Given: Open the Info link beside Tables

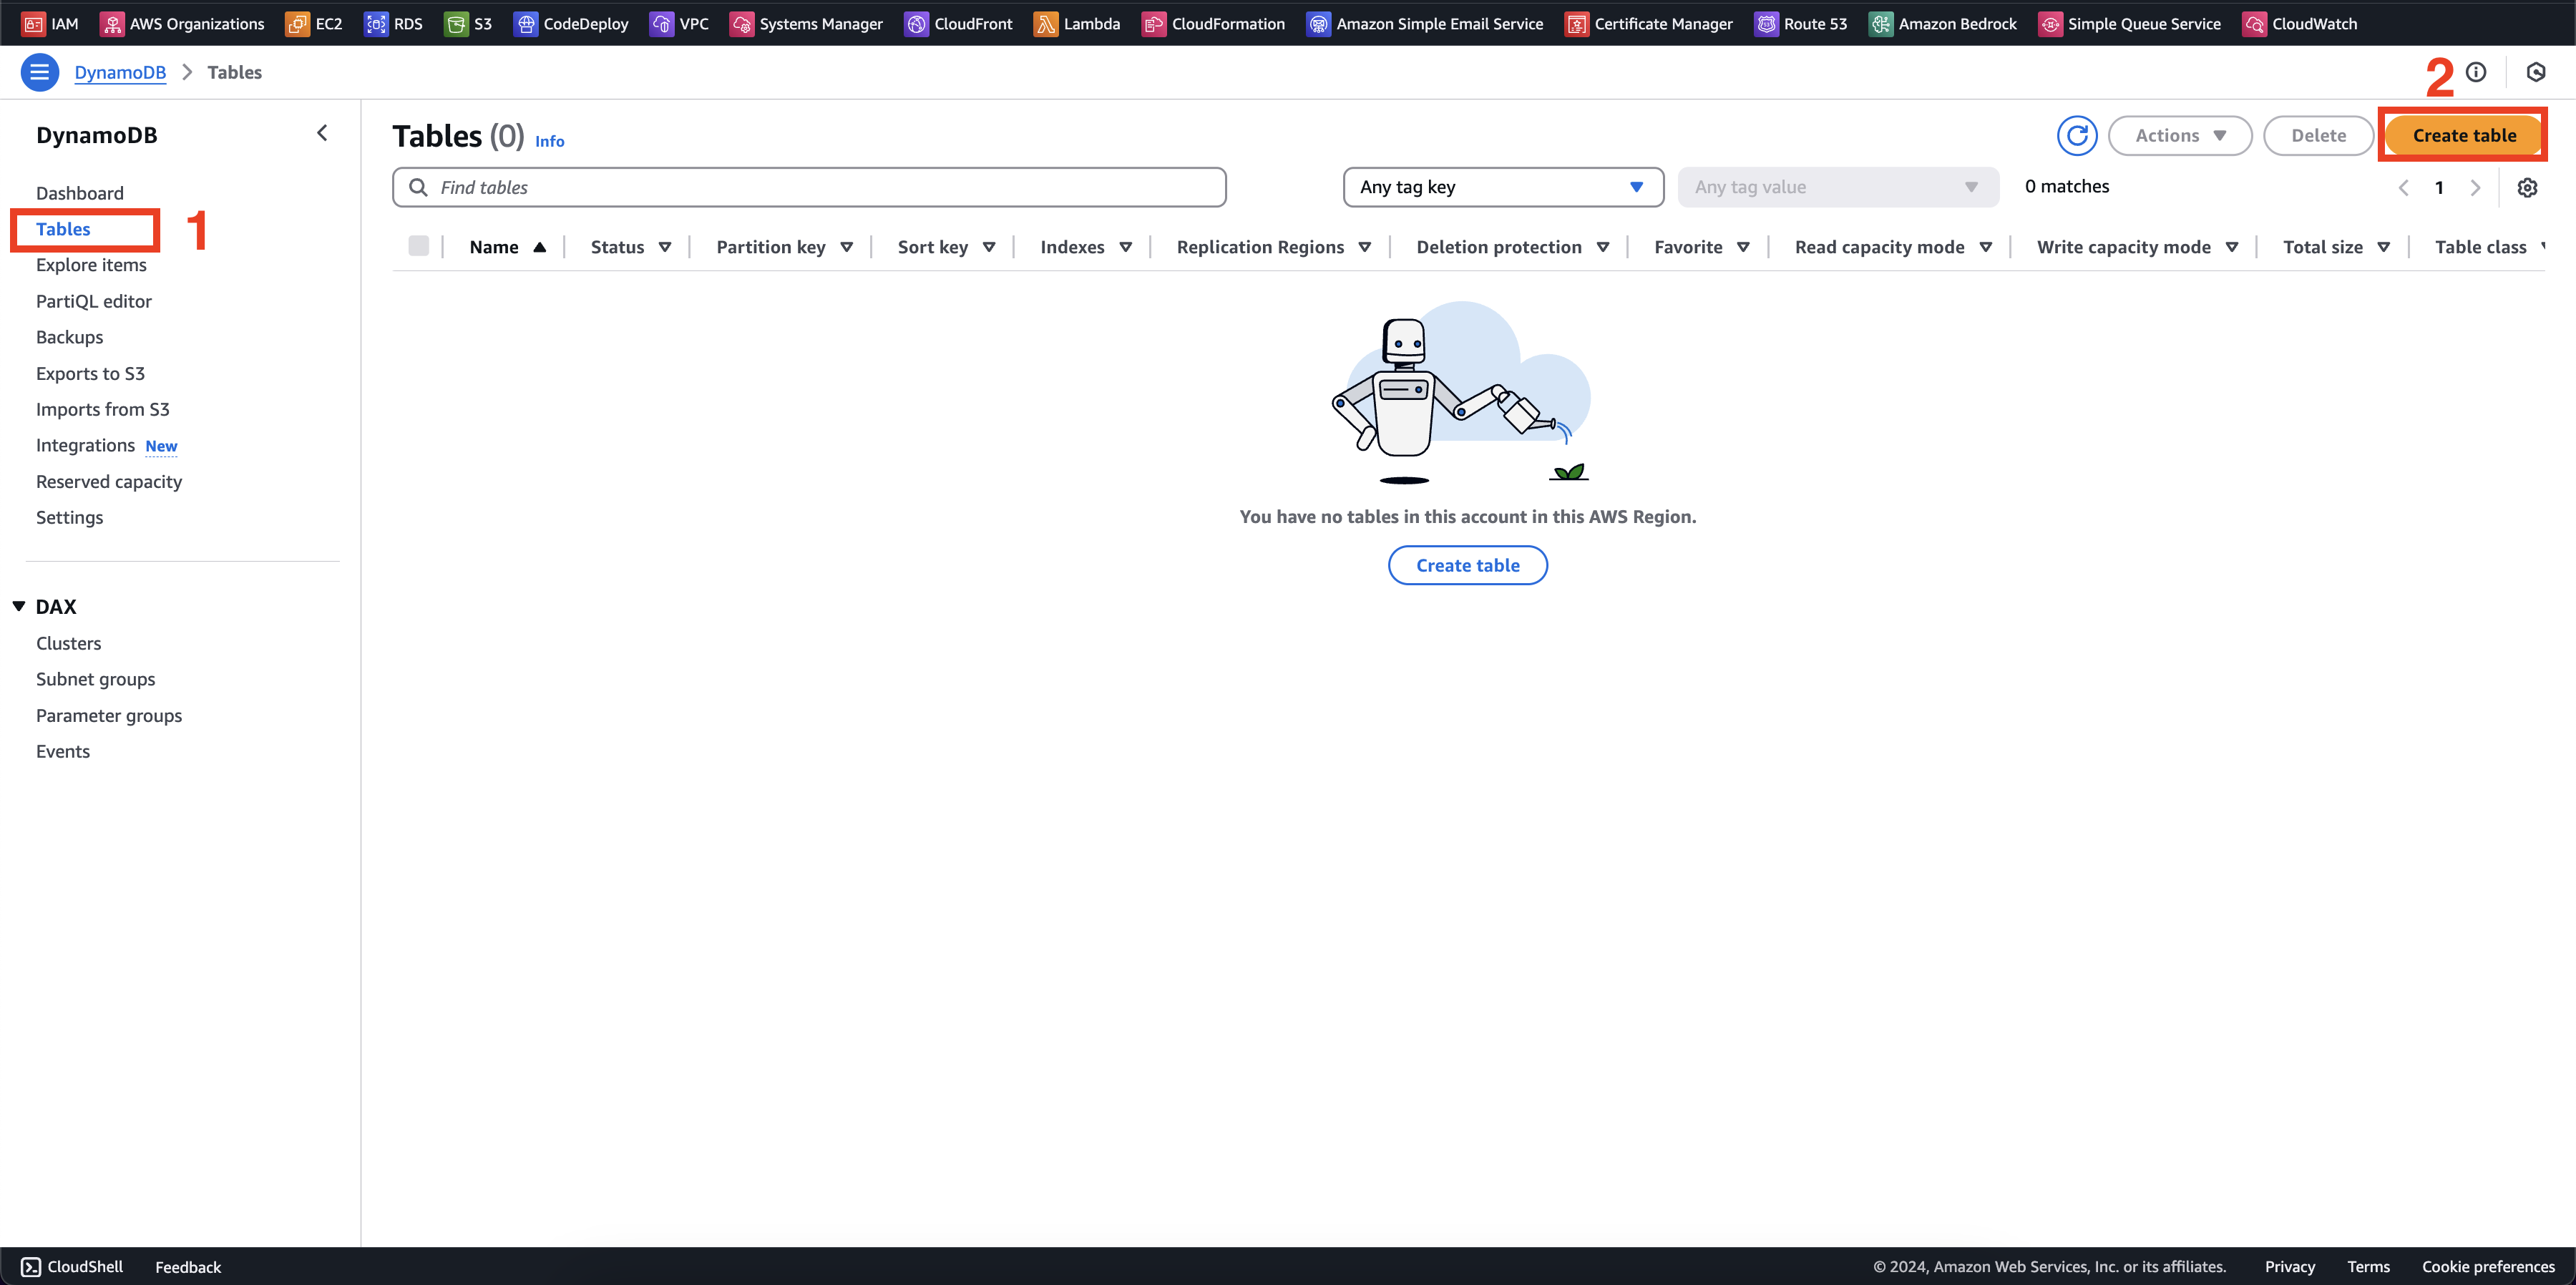Looking at the screenshot, I should [x=549, y=141].
